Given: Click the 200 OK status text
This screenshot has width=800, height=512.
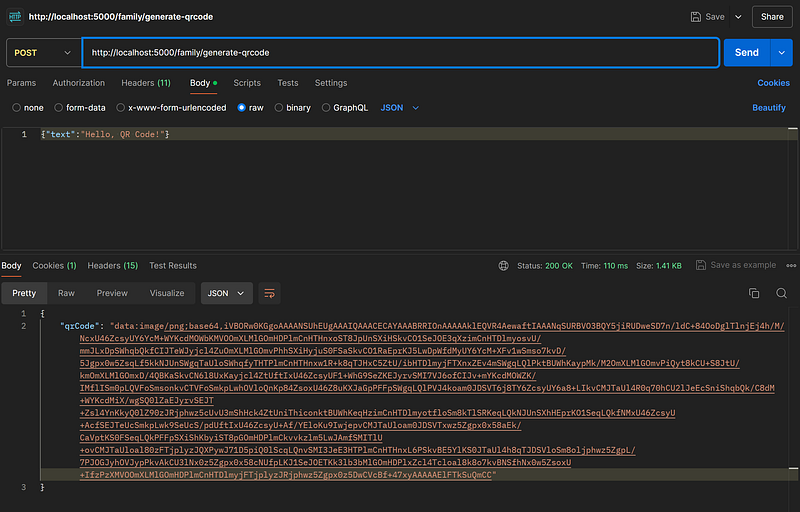Looking at the screenshot, I should (559, 266).
